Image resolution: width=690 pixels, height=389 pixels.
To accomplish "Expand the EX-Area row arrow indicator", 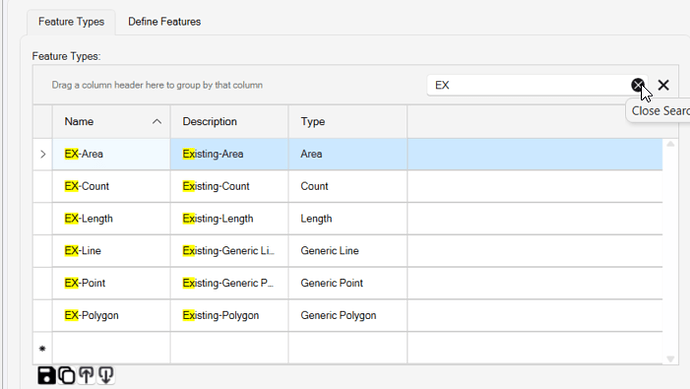I will point(43,154).
